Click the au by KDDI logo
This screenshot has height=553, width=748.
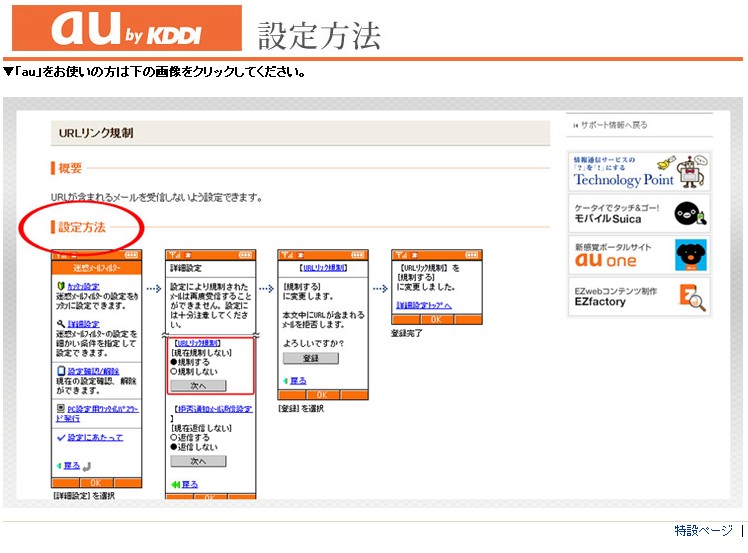coord(127,29)
